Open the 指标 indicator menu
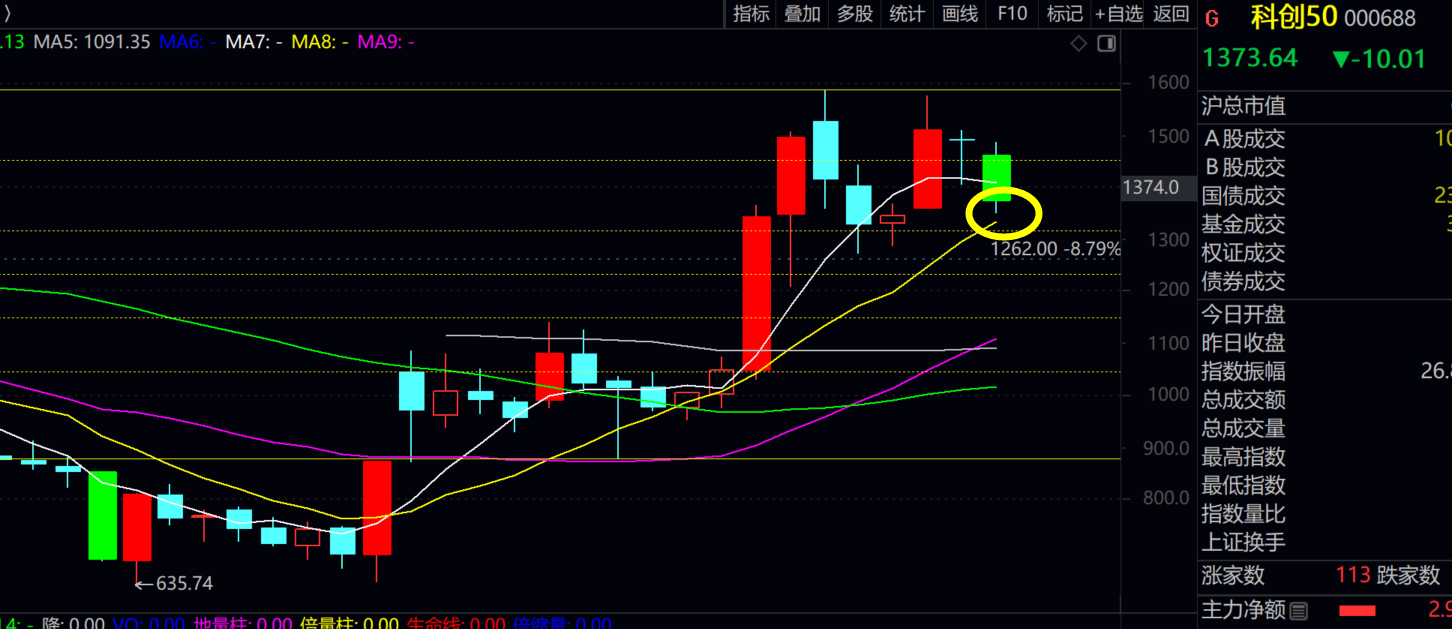 pyautogui.click(x=751, y=14)
